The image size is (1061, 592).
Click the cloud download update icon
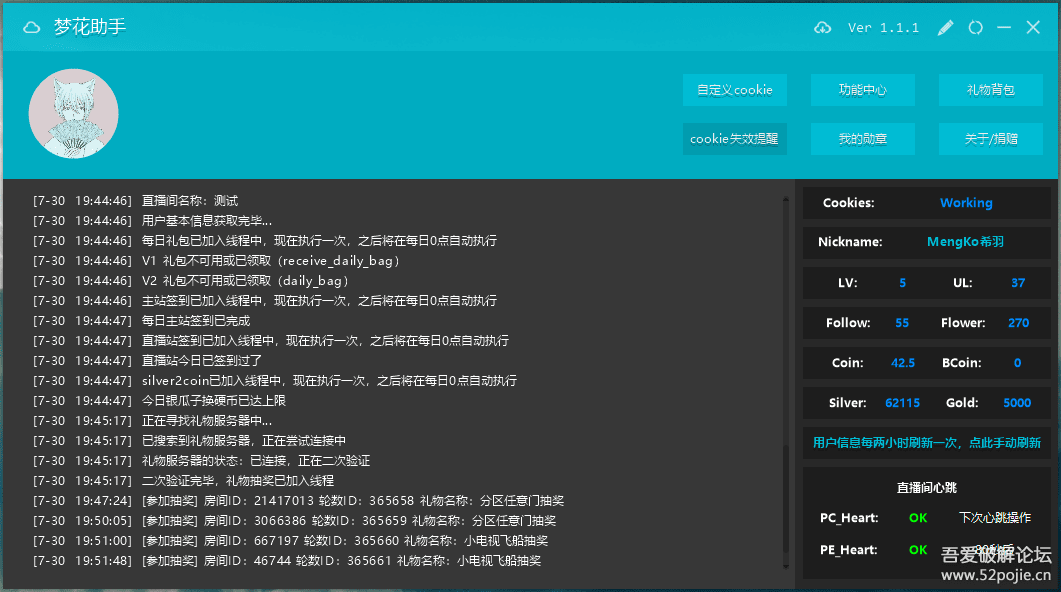822,27
